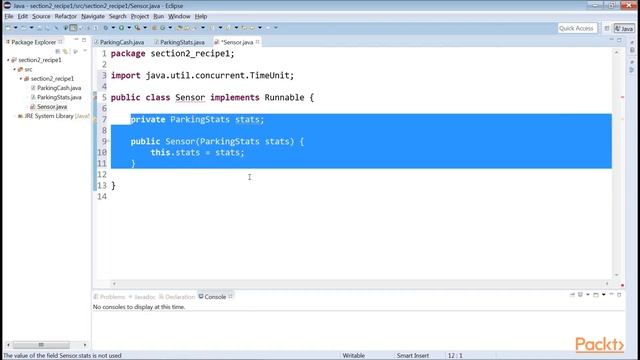
Task: Open the New wizard dropdown arrow
Action: pos(16,28)
